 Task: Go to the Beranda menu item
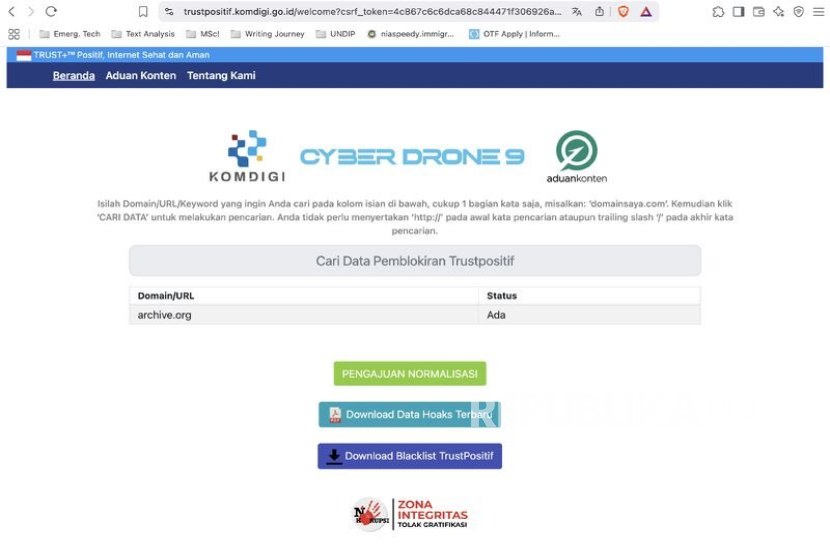tap(74, 76)
